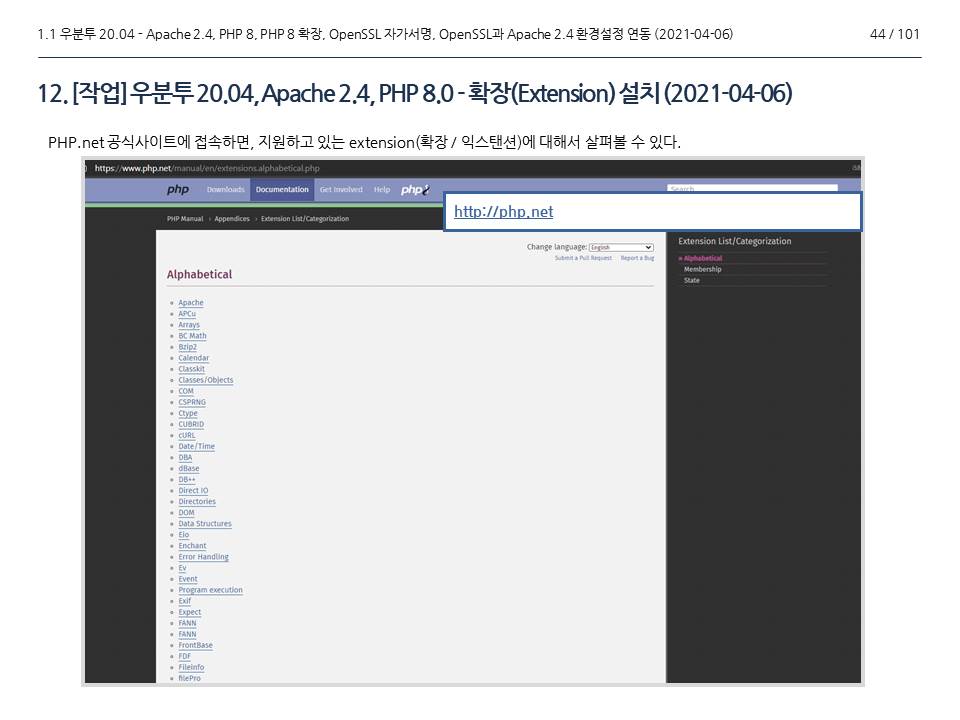This screenshot has height=720, width=960.
Task: Open the Program execution link
Action: pos(211,590)
